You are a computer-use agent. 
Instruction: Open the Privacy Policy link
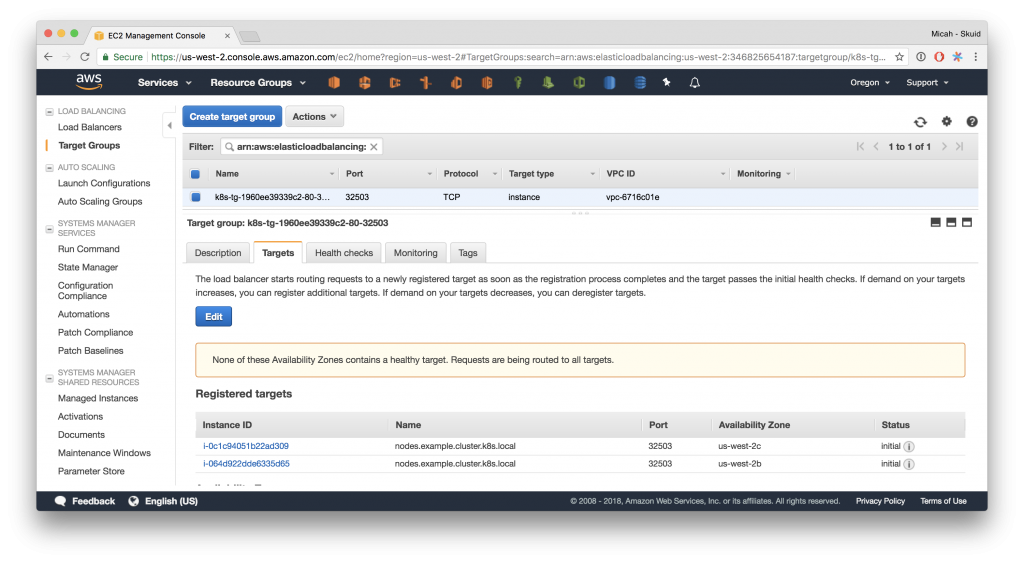coord(880,501)
